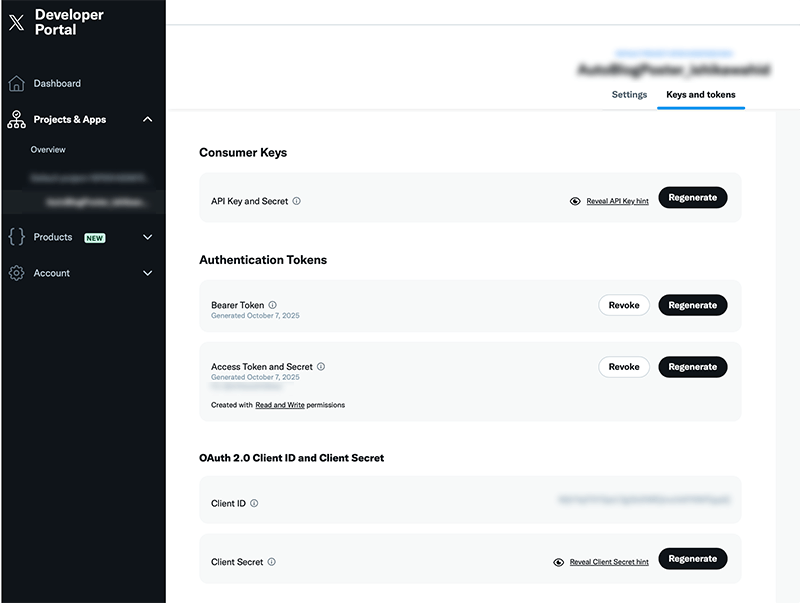Expand the Products menu chevron
This screenshot has width=800, height=603.
[148, 237]
